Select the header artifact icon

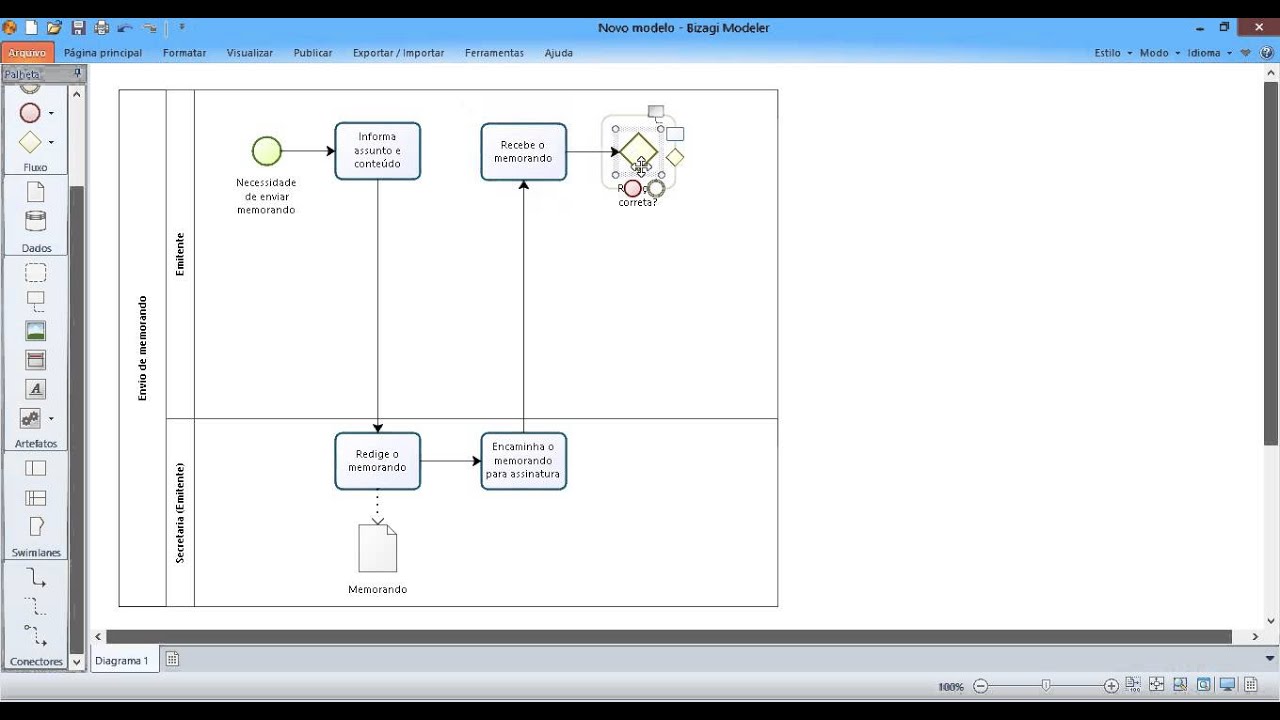(35, 360)
